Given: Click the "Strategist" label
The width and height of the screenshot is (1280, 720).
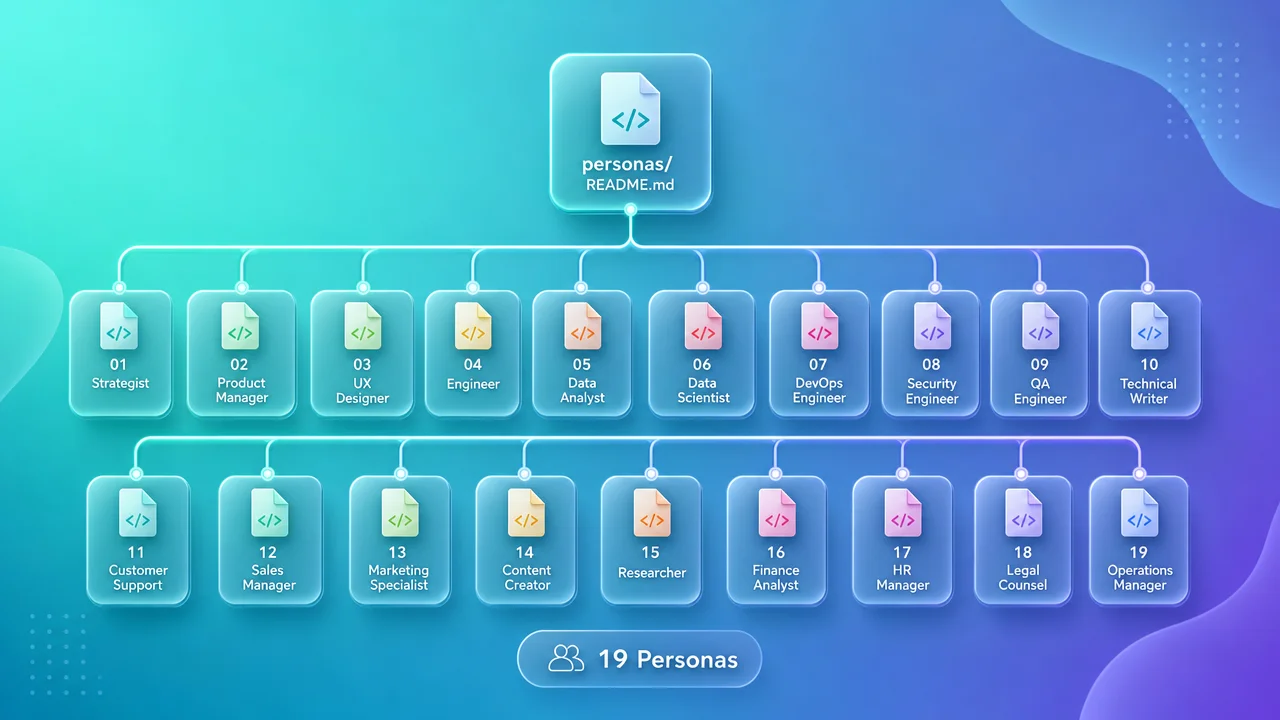Looking at the screenshot, I should (x=120, y=383).
